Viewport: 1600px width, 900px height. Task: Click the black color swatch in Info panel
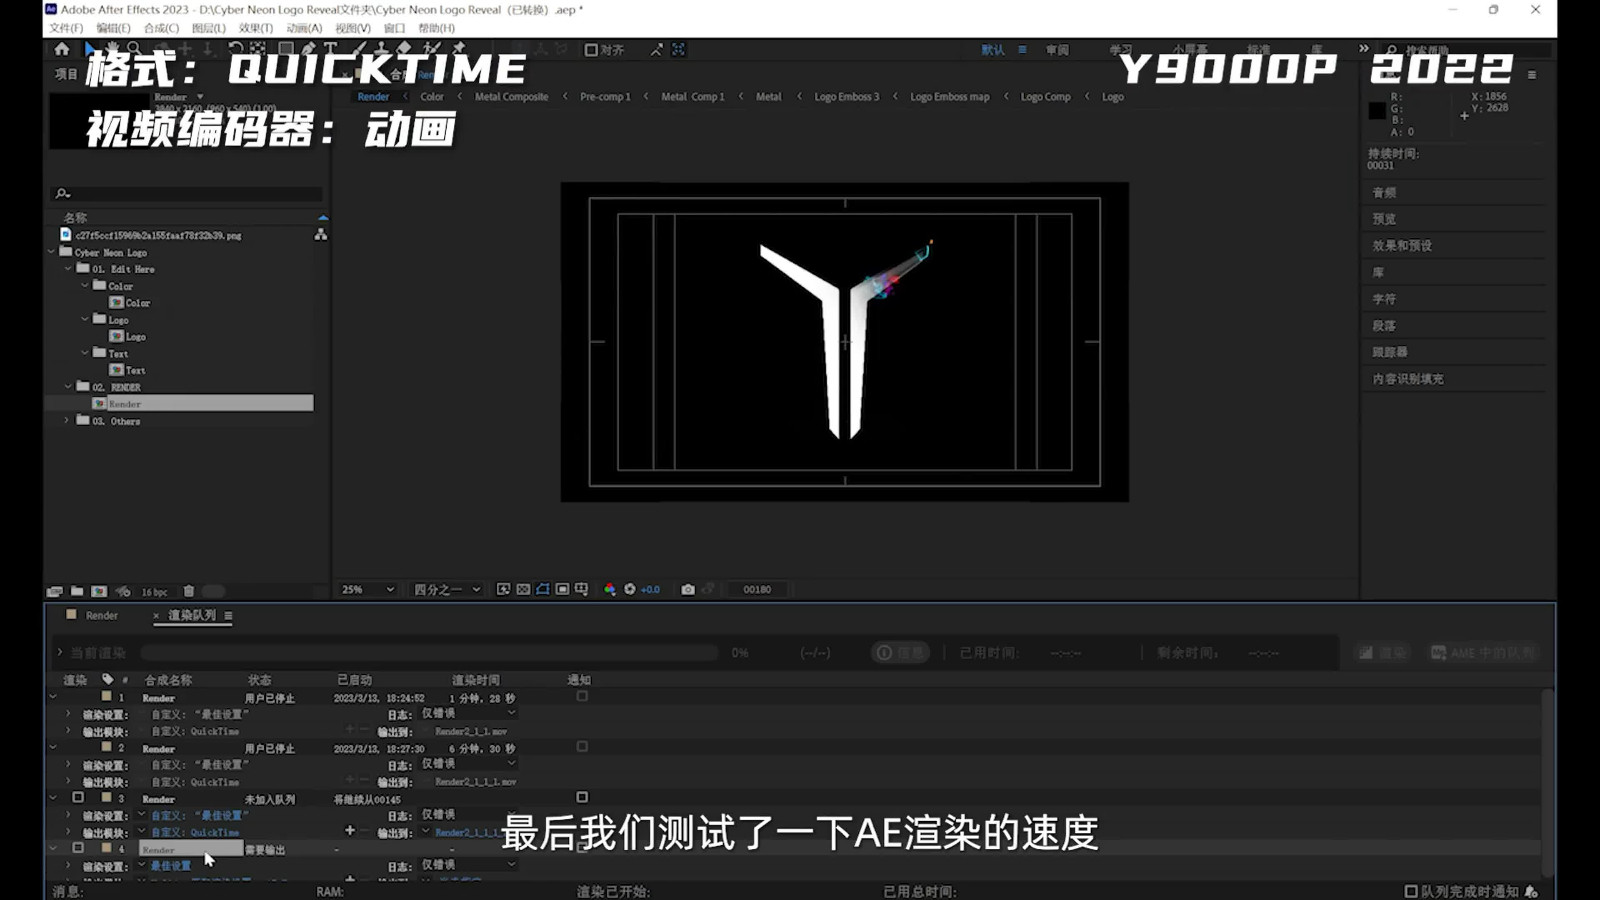(x=1377, y=111)
